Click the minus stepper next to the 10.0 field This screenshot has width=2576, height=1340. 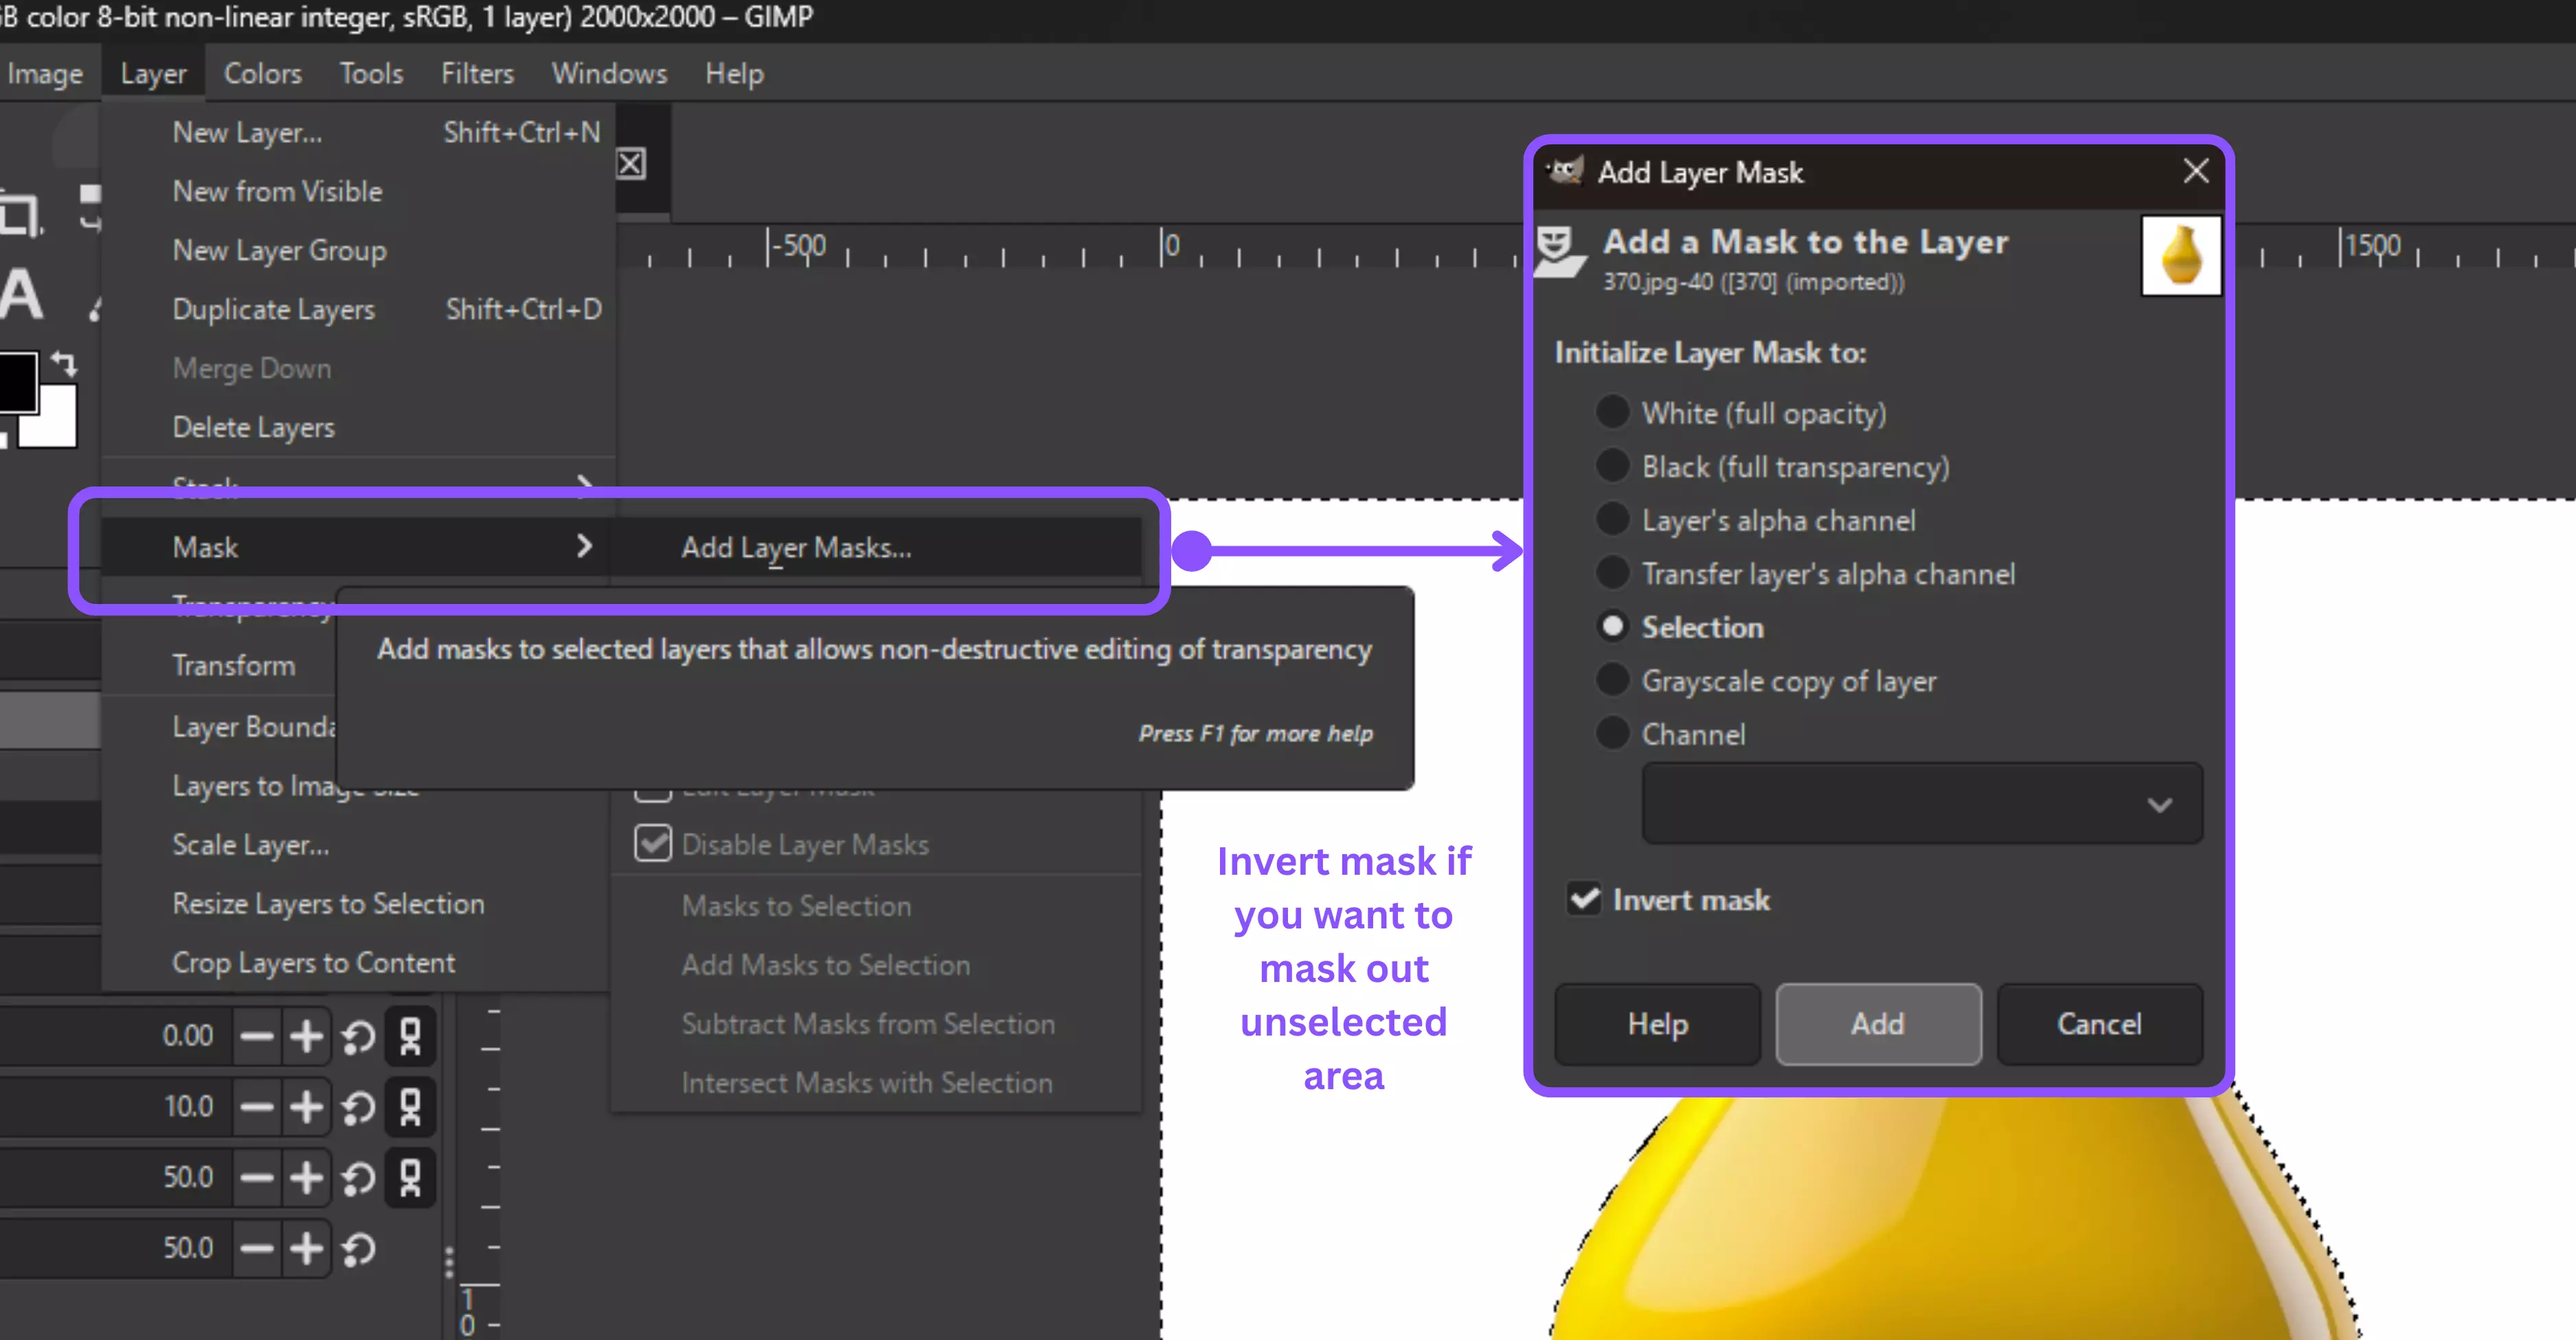(x=257, y=1107)
